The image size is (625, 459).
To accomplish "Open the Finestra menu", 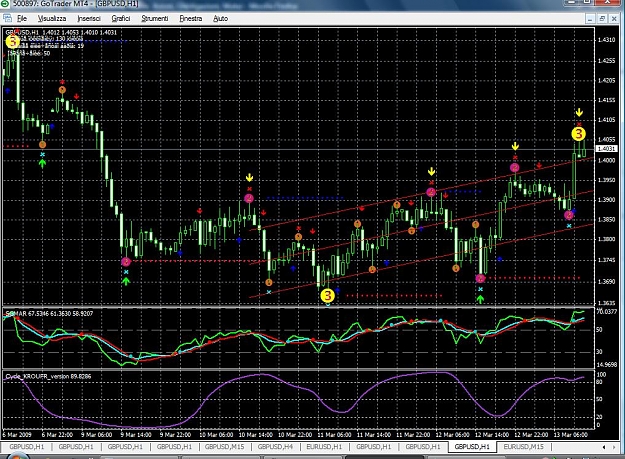I will 191,18.
